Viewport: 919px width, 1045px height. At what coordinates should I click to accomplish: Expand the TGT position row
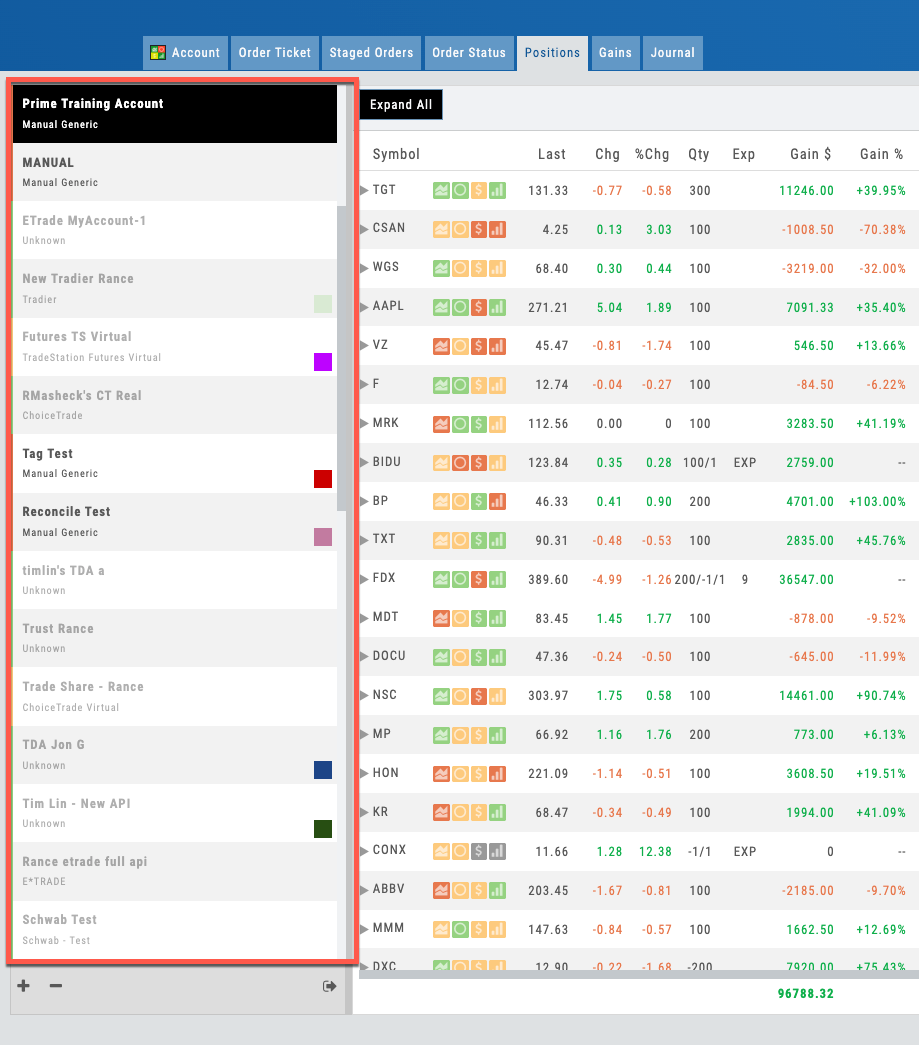(x=364, y=190)
